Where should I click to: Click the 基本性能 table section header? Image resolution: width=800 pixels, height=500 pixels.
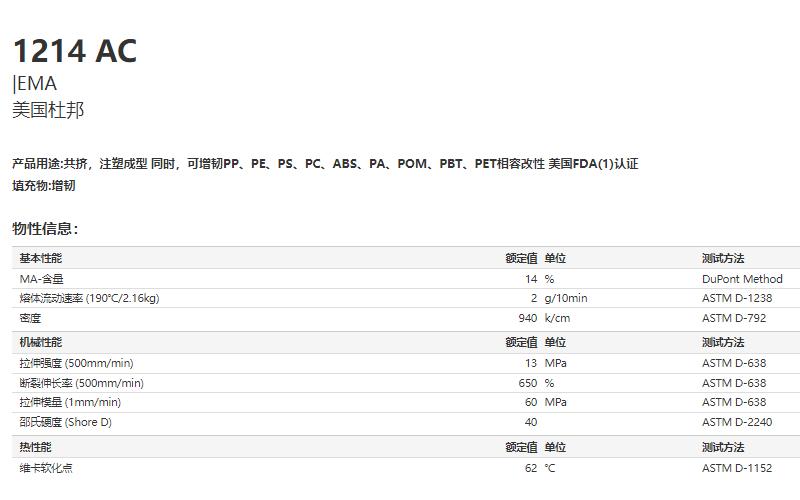[41, 258]
